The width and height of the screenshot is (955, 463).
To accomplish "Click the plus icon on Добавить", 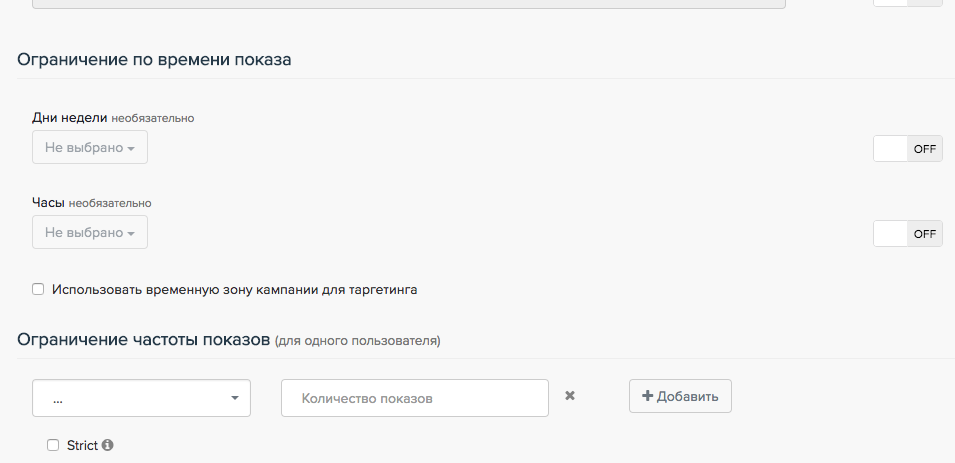I will click(x=647, y=396).
